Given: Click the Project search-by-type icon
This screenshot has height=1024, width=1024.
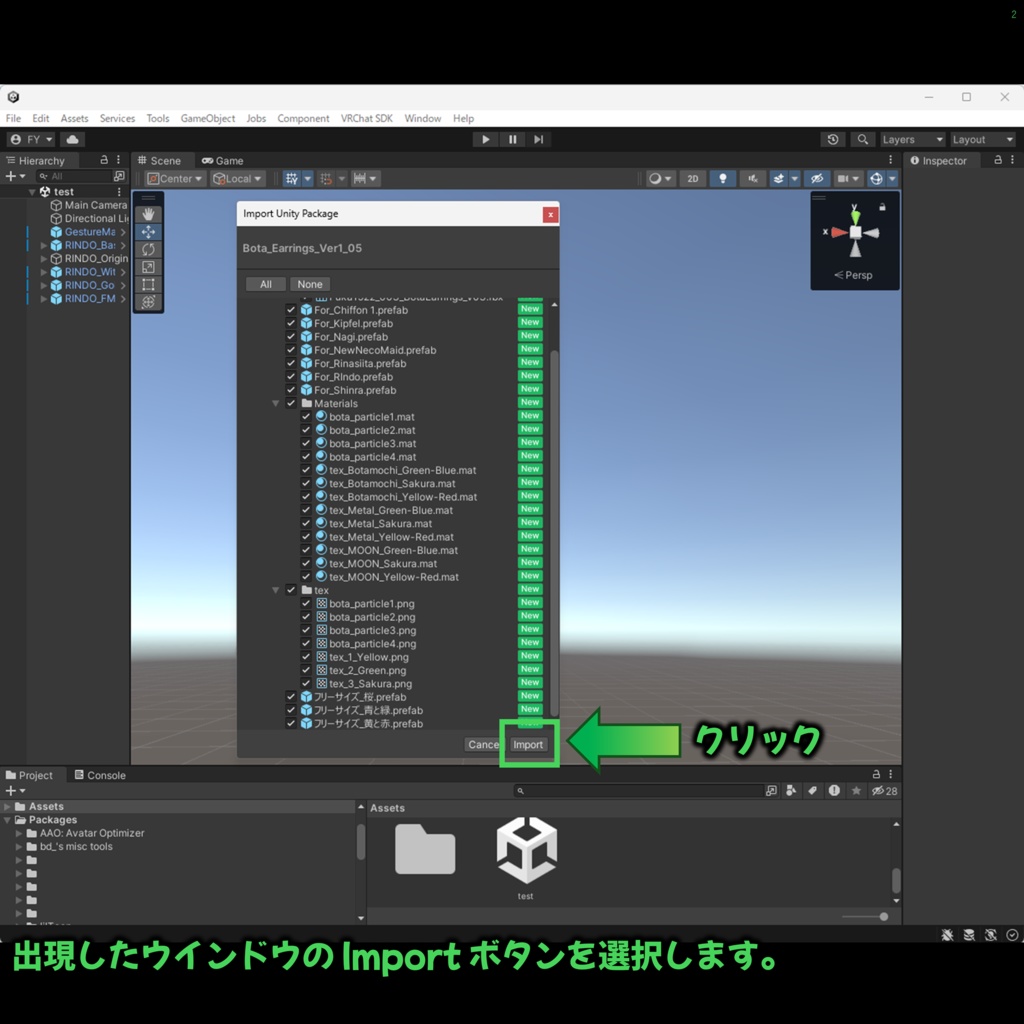Looking at the screenshot, I should 791,791.
